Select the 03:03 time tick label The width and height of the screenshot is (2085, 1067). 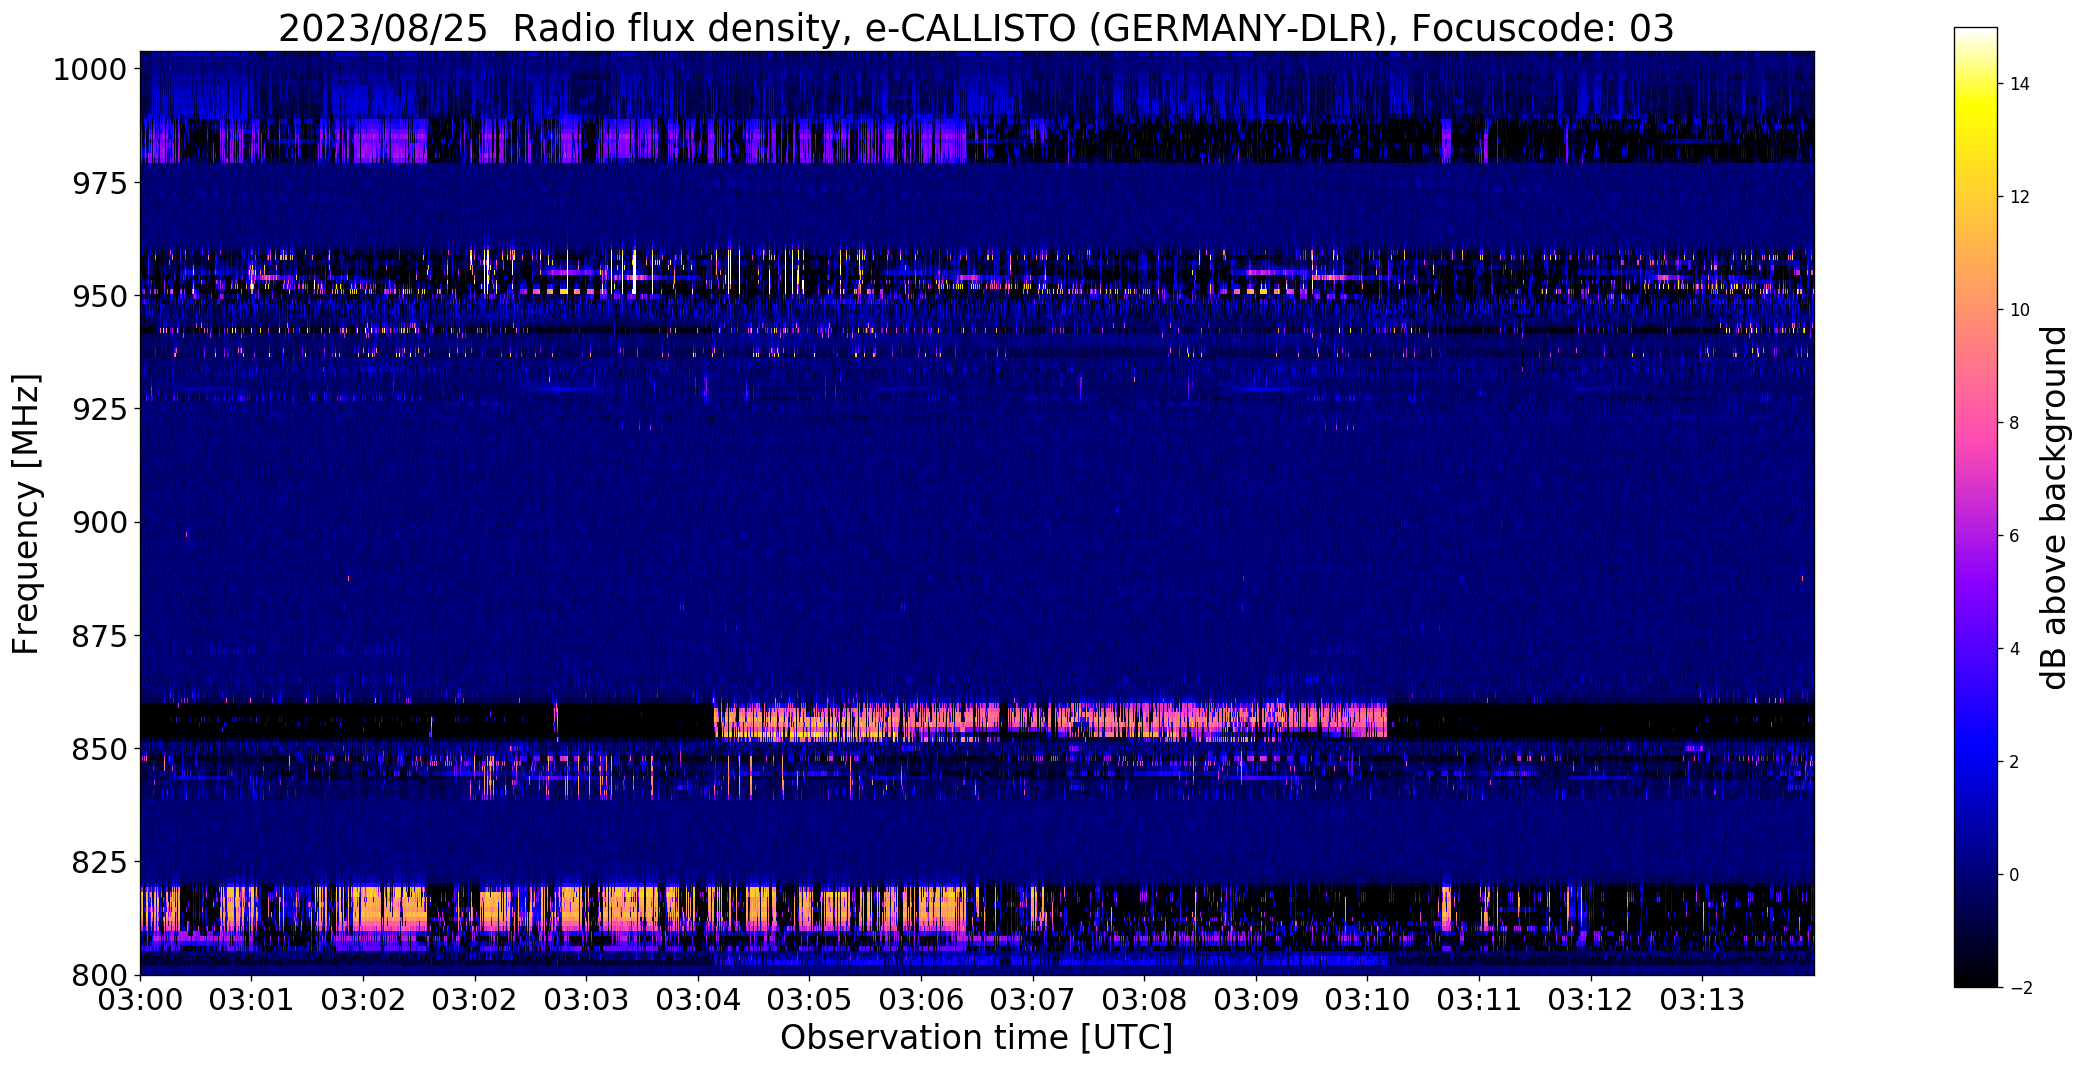(x=586, y=1000)
